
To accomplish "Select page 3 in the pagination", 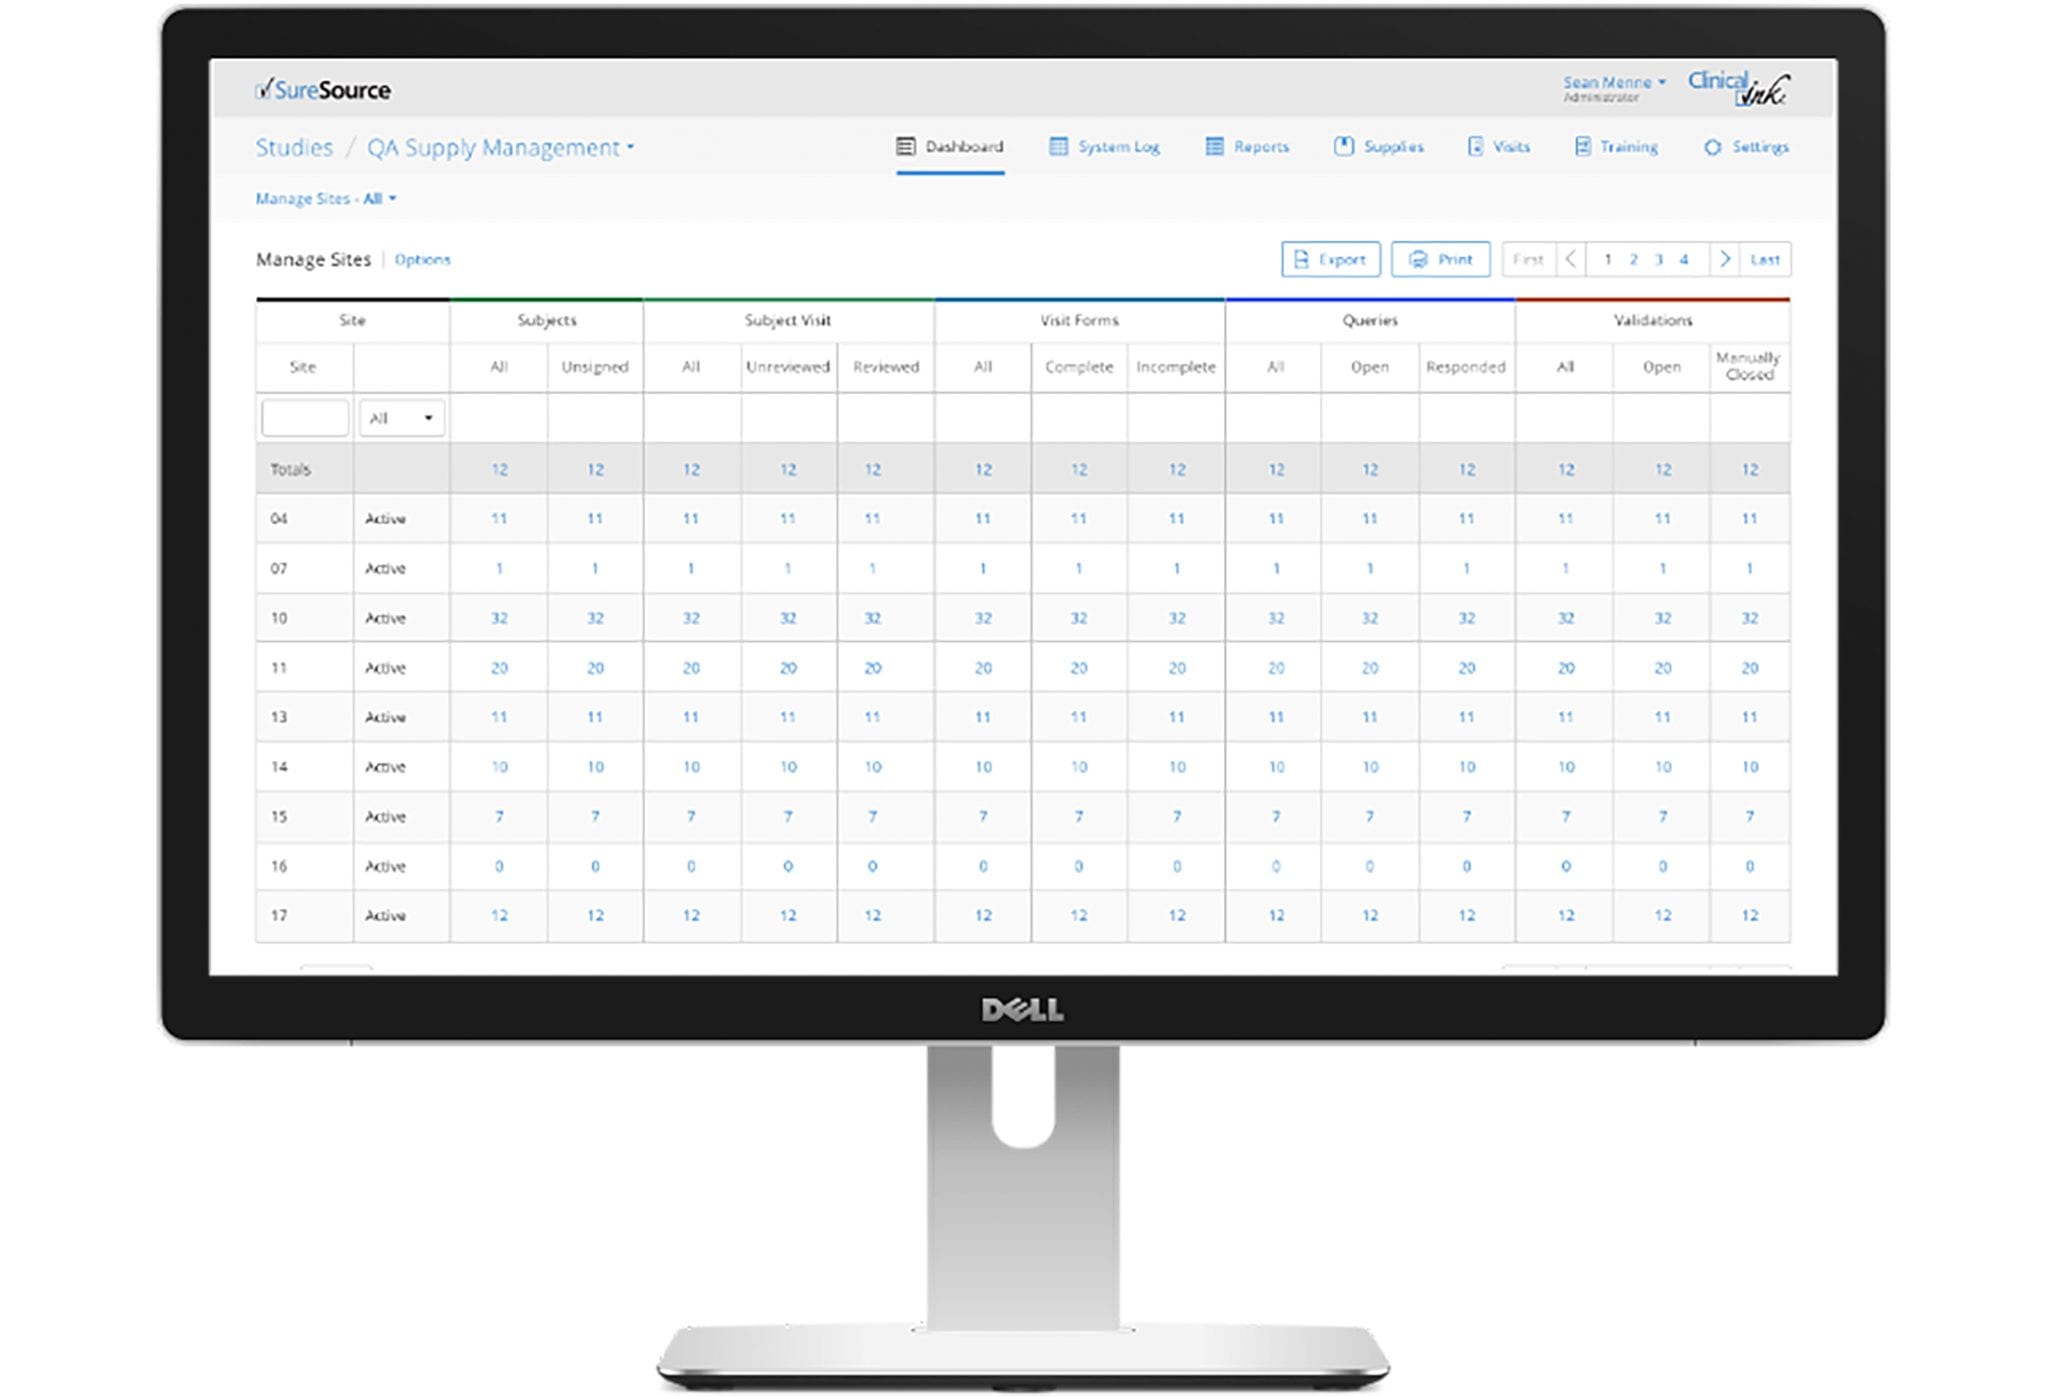I will (1657, 259).
